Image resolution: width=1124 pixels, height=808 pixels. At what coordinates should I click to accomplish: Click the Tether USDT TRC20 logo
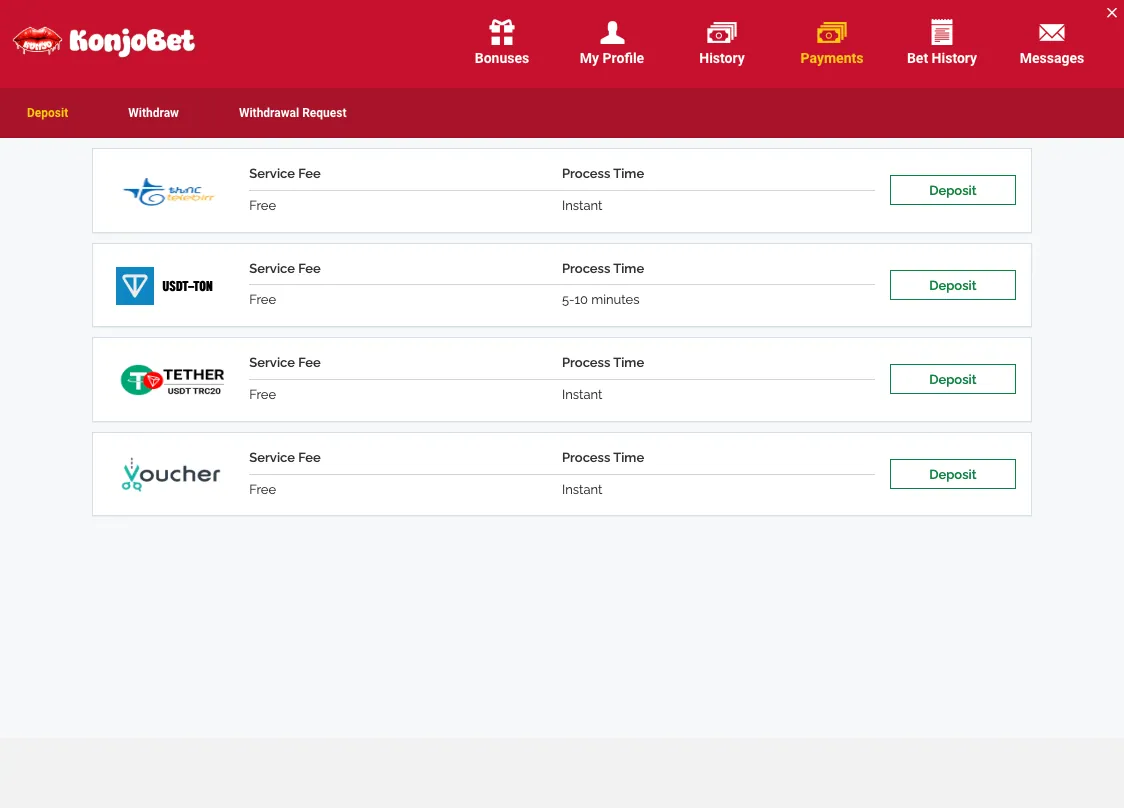(172, 380)
